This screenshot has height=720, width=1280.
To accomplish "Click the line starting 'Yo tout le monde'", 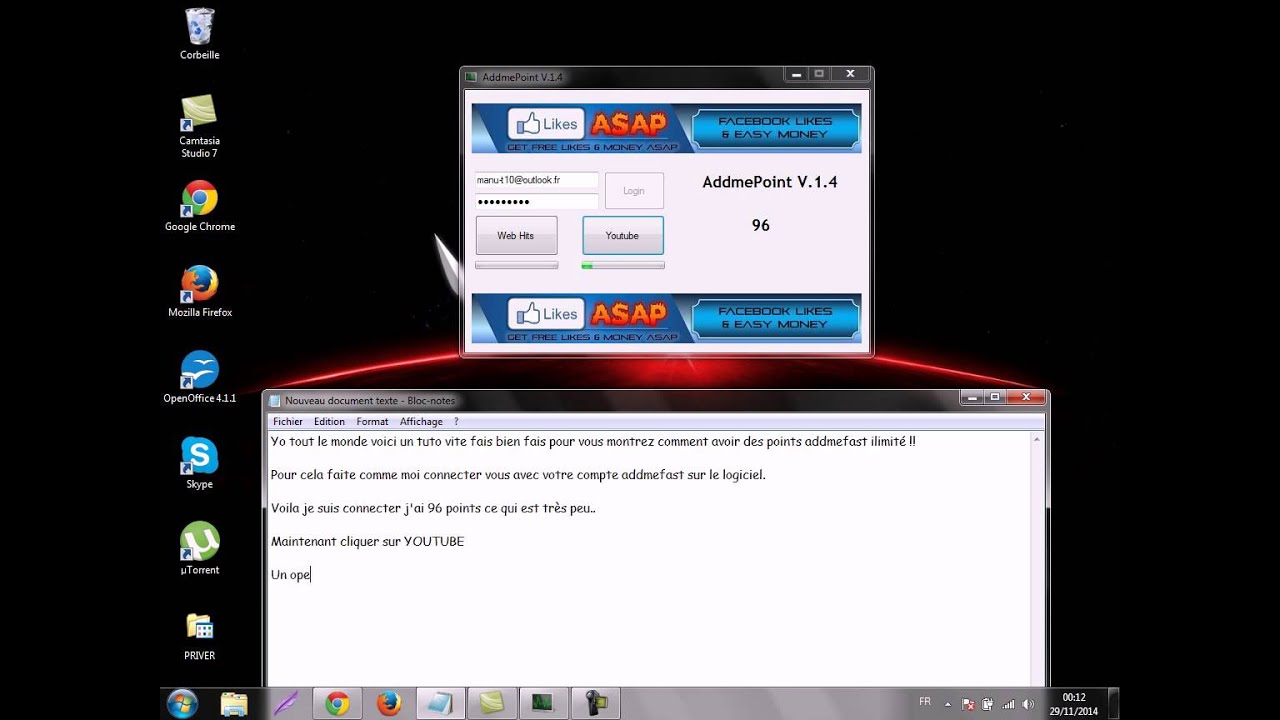I will 593,441.
